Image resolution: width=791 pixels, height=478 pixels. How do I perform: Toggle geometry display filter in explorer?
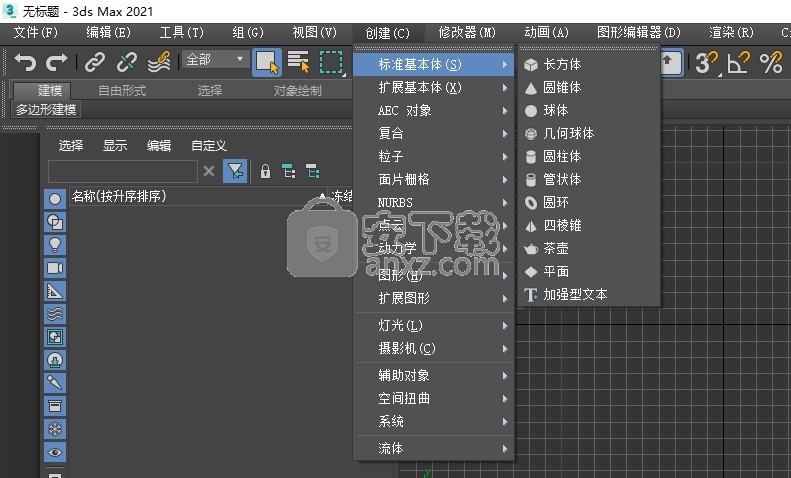pos(55,199)
